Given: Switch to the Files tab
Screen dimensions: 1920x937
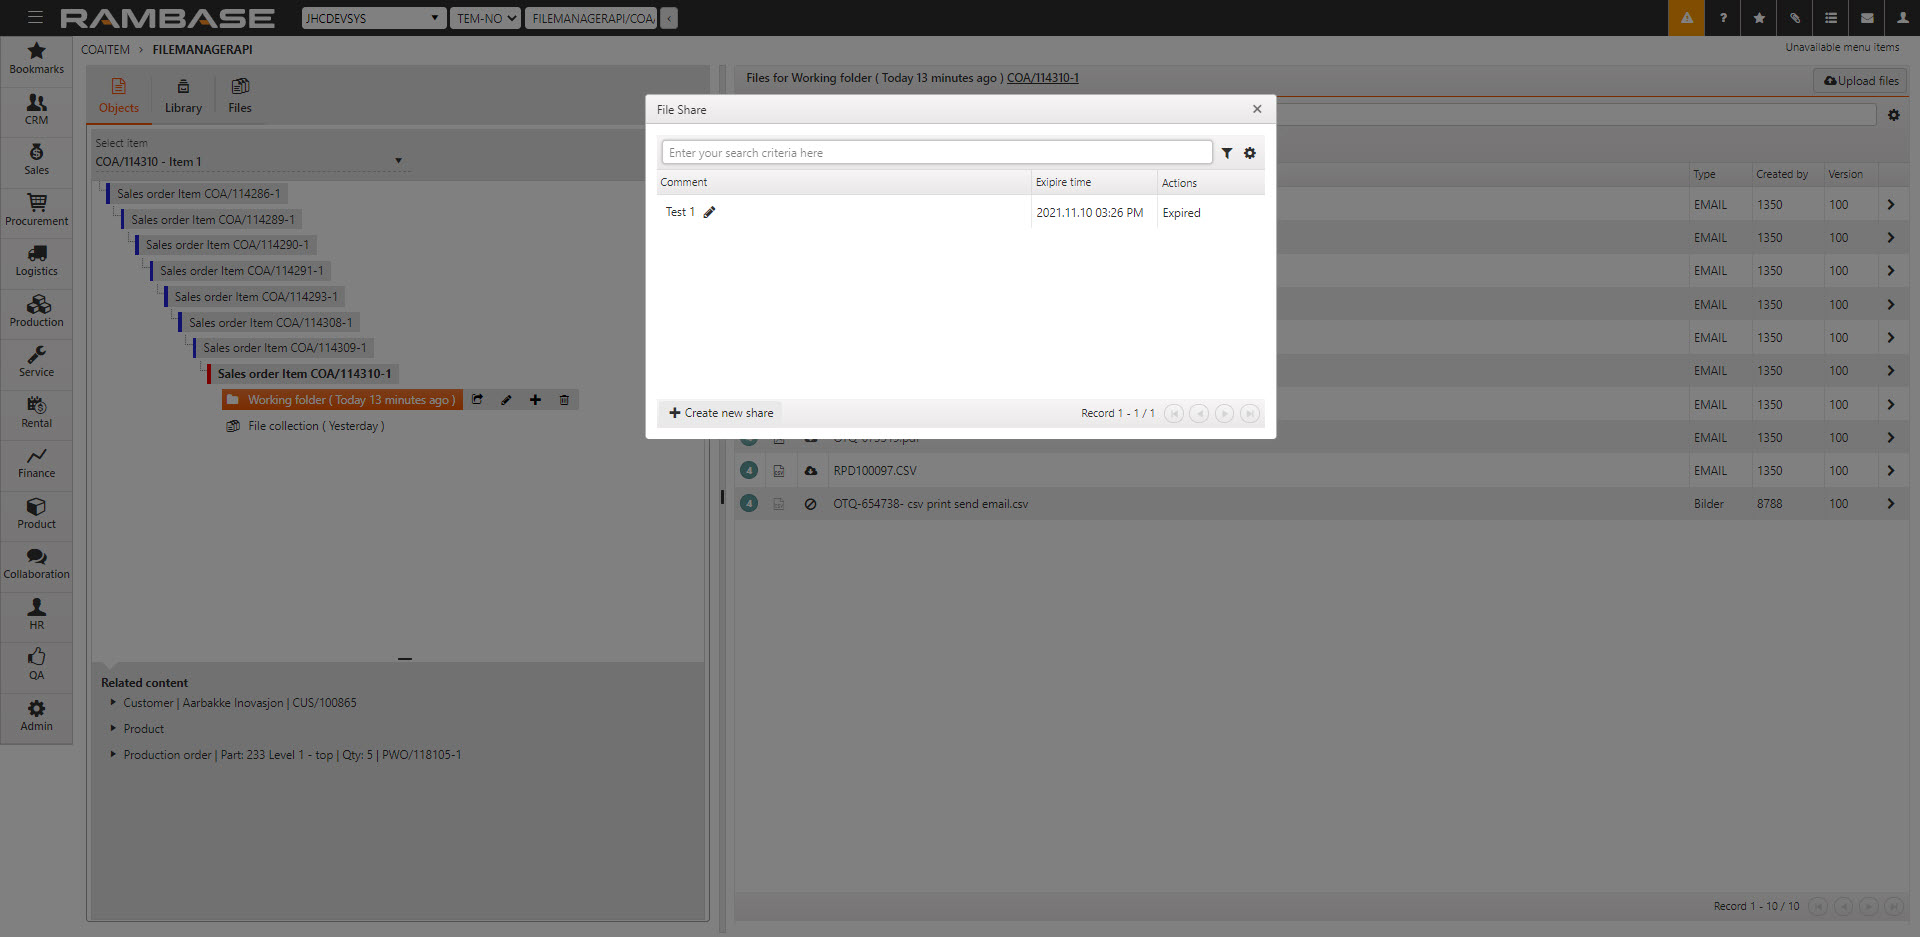Looking at the screenshot, I should tap(240, 96).
